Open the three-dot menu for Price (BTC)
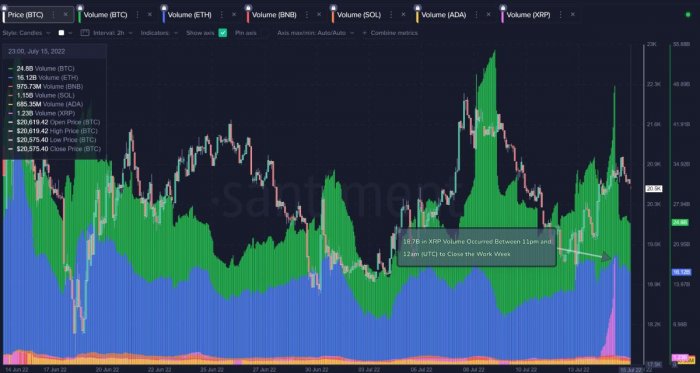 [x=54, y=15]
